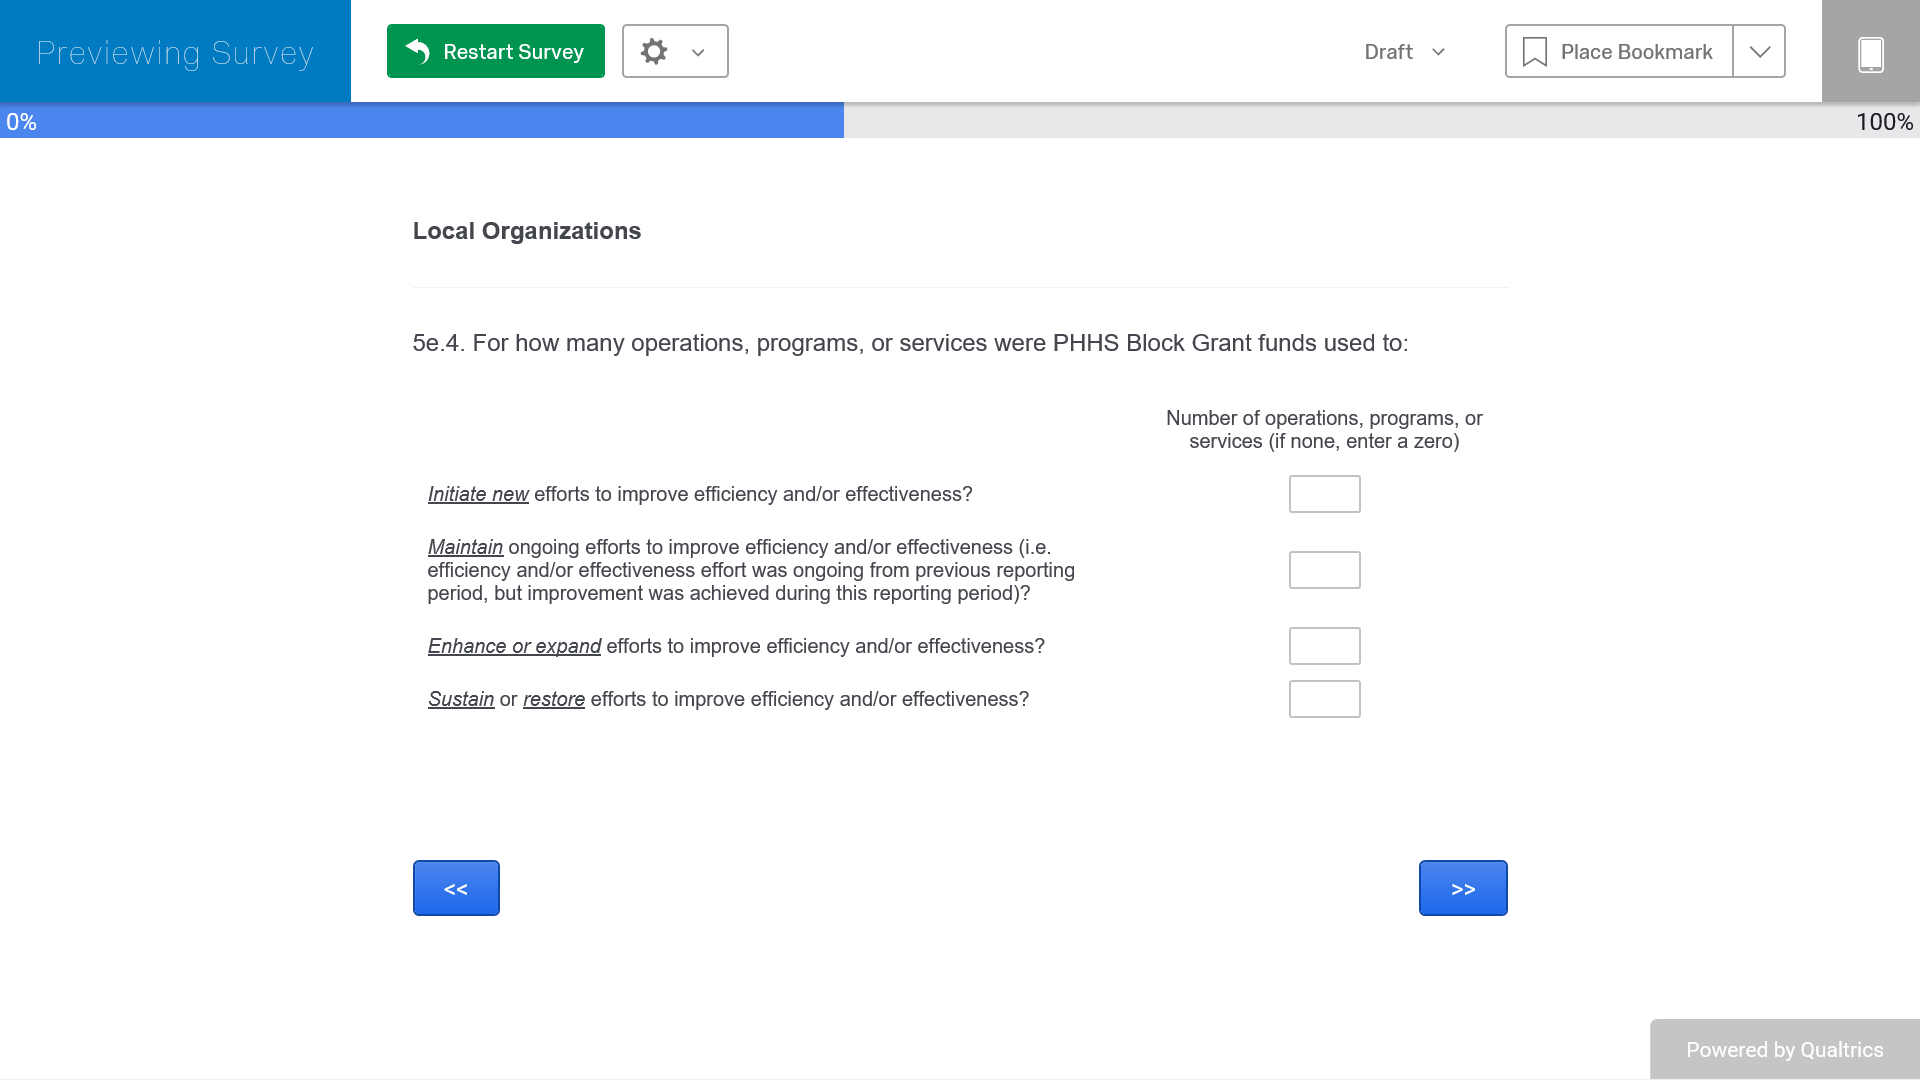
Task: Go back with the << button
Action: (x=456, y=888)
